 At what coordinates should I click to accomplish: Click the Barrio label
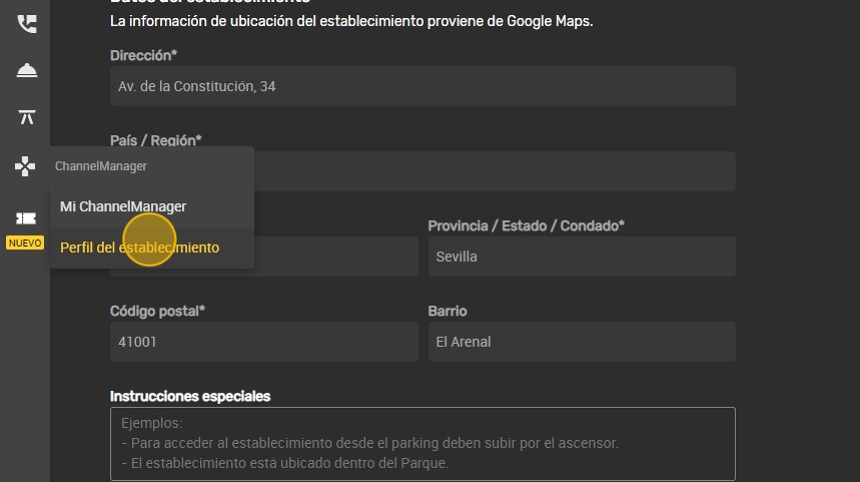click(x=447, y=311)
